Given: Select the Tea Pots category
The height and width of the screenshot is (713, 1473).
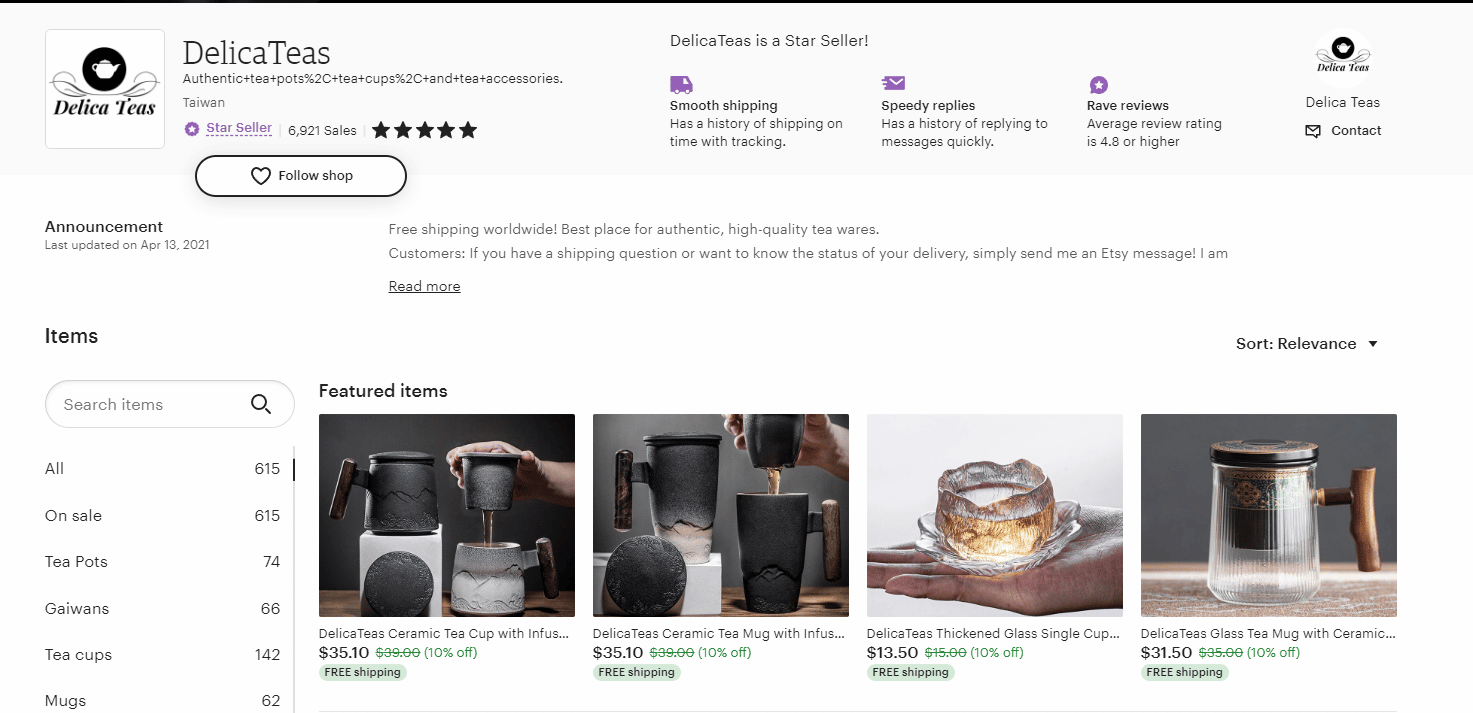Looking at the screenshot, I should coord(162,562).
